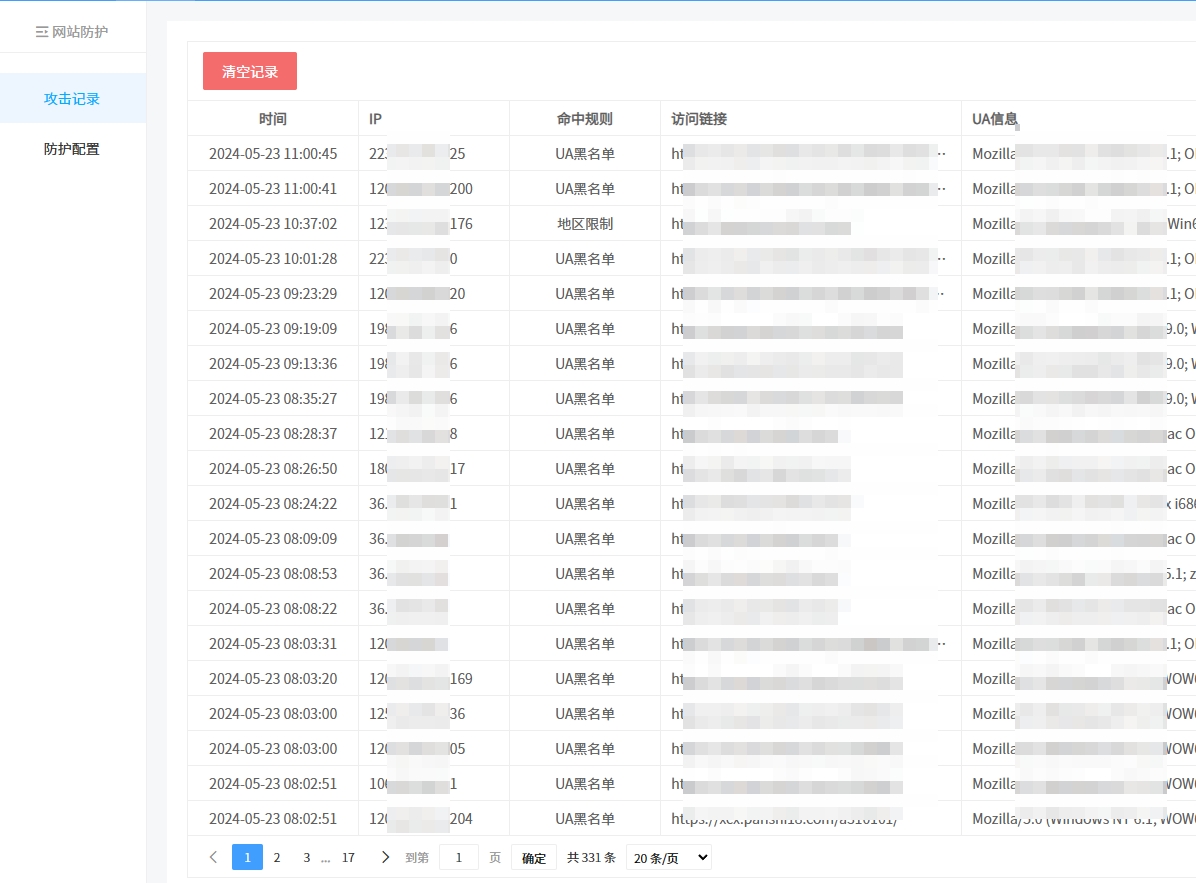The height and width of the screenshot is (883, 1196).
Task: Focus the page number input field
Action: [458, 857]
